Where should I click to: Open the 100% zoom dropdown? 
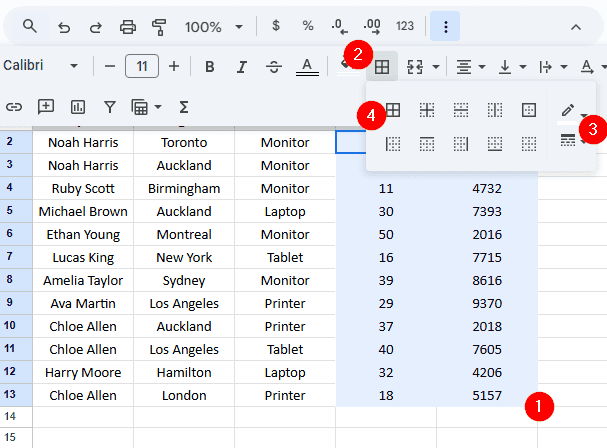point(214,27)
